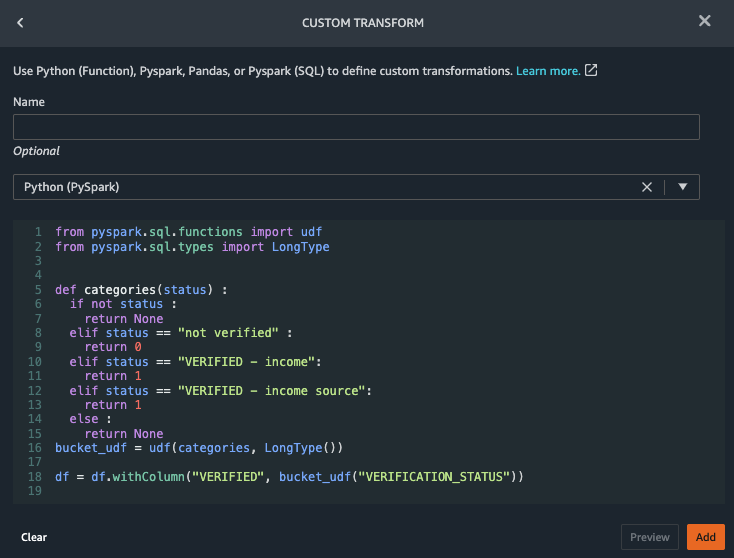Click the Preview button
Screen dimensions: 734x558
tap(649, 537)
